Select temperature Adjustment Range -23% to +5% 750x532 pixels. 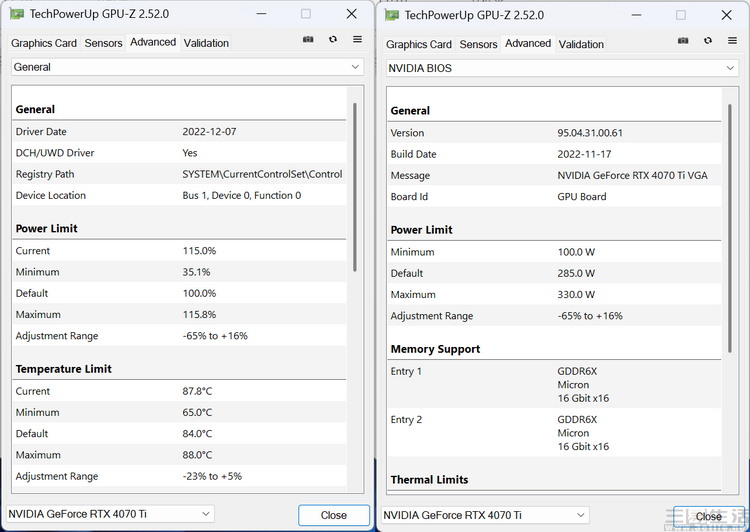pos(212,476)
